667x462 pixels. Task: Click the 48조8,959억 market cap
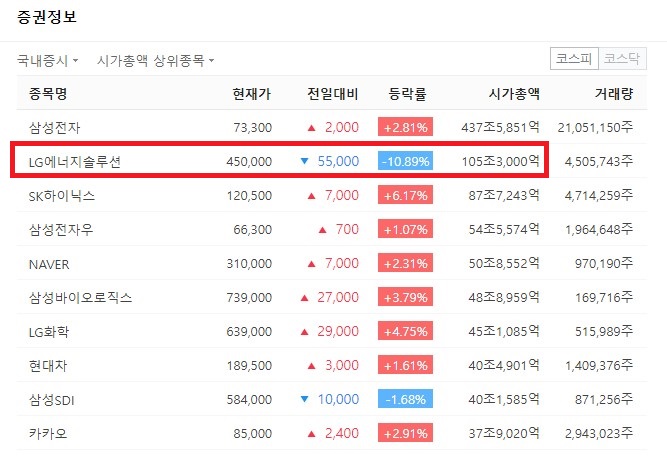504,297
